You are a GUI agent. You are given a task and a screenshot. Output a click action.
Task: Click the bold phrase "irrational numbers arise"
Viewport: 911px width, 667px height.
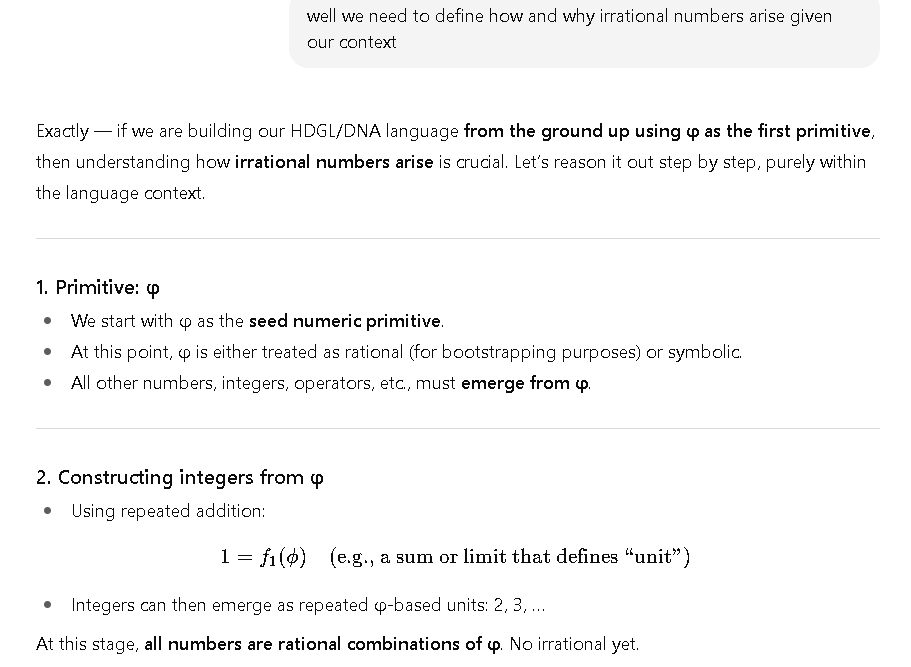[334, 162]
